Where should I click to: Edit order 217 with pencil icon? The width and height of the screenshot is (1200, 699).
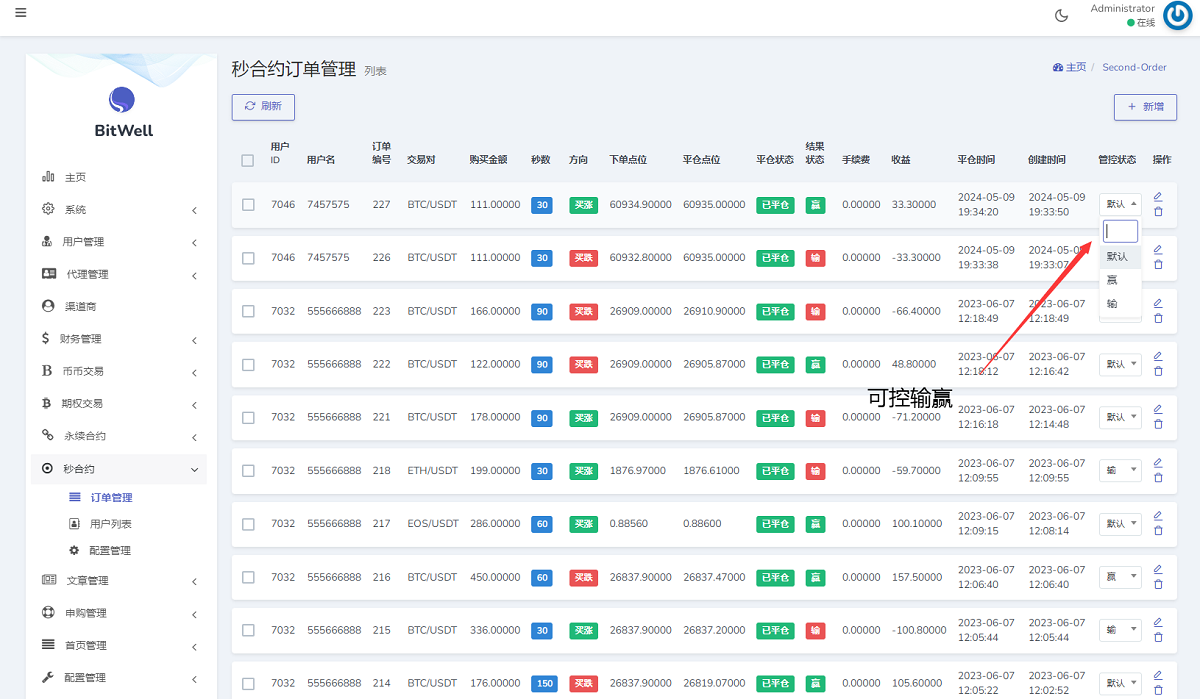(x=1158, y=516)
